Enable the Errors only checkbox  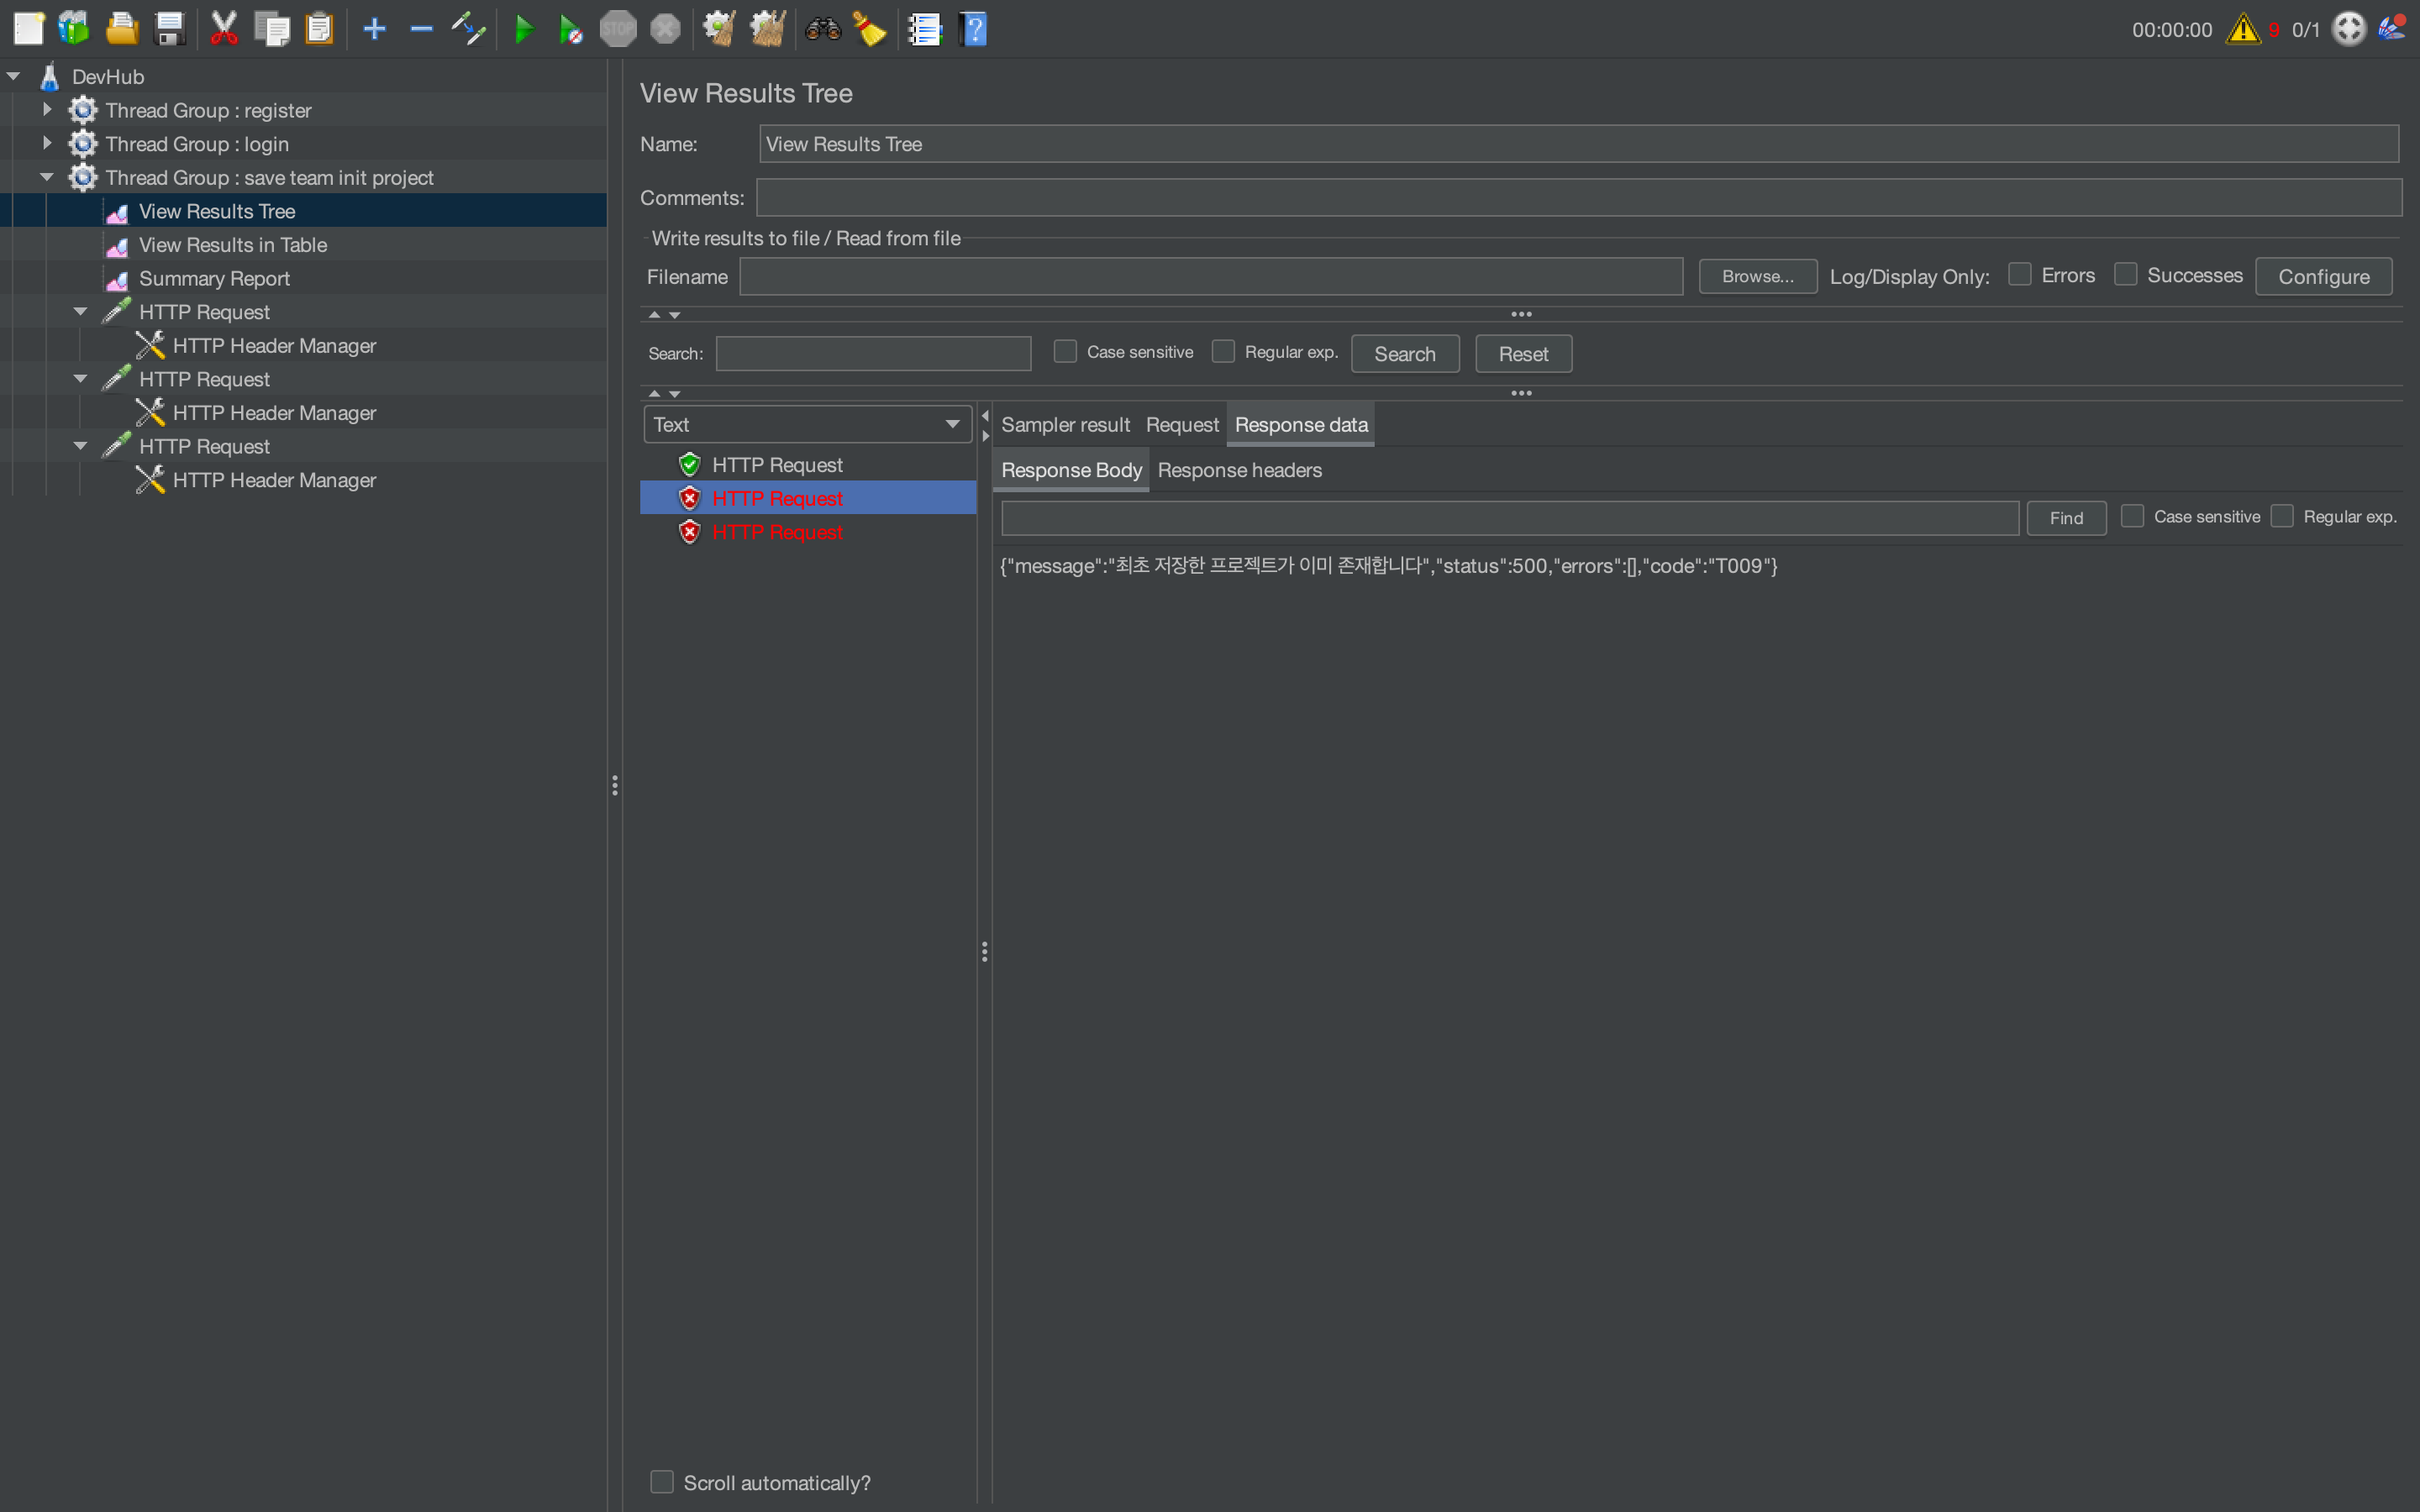2020,275
